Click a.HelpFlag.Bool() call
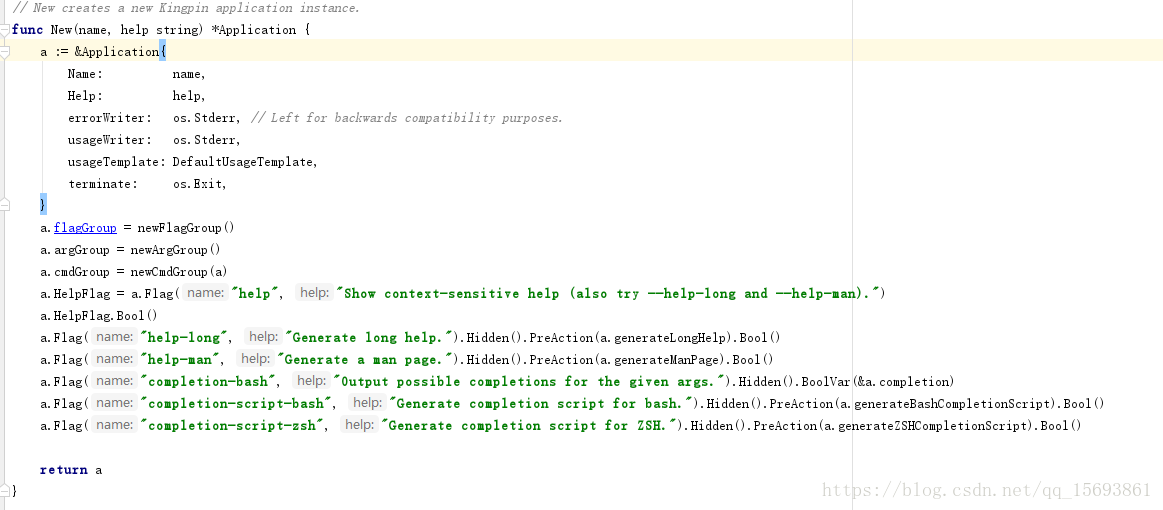The image size is (1163, 510). [x=99, y=315]
